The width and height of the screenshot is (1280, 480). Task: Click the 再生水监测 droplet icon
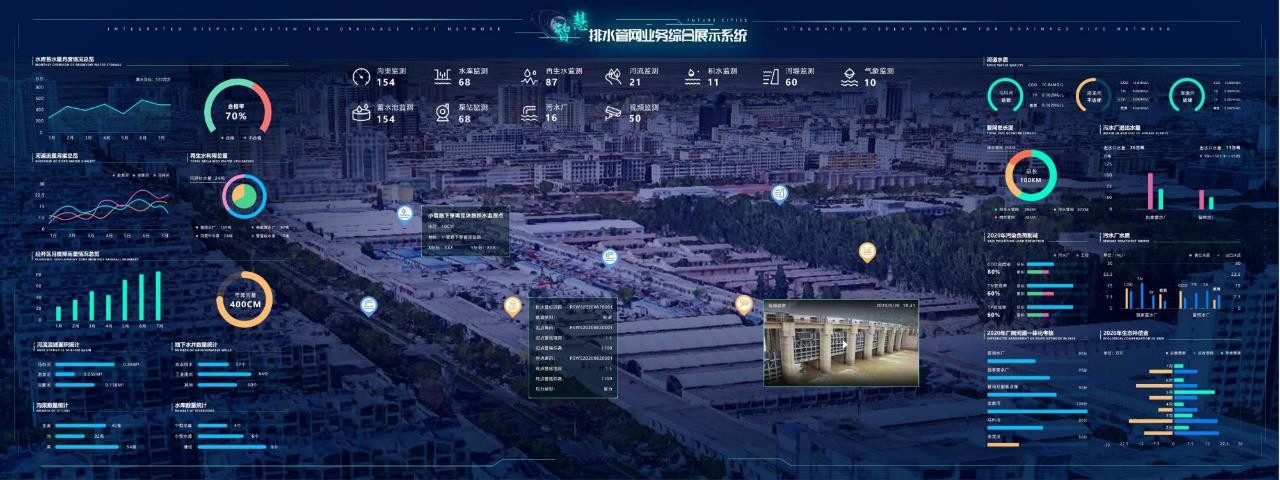point(529,77)
